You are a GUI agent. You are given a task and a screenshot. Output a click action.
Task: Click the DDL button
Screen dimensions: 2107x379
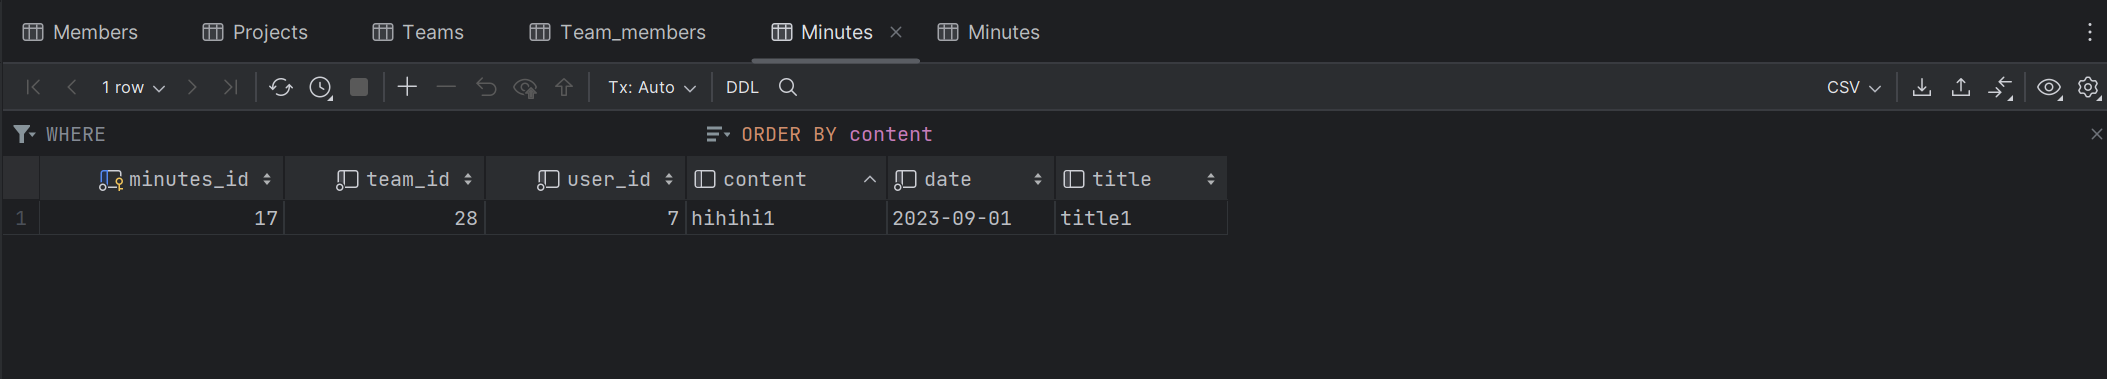[x=742, y=88]
